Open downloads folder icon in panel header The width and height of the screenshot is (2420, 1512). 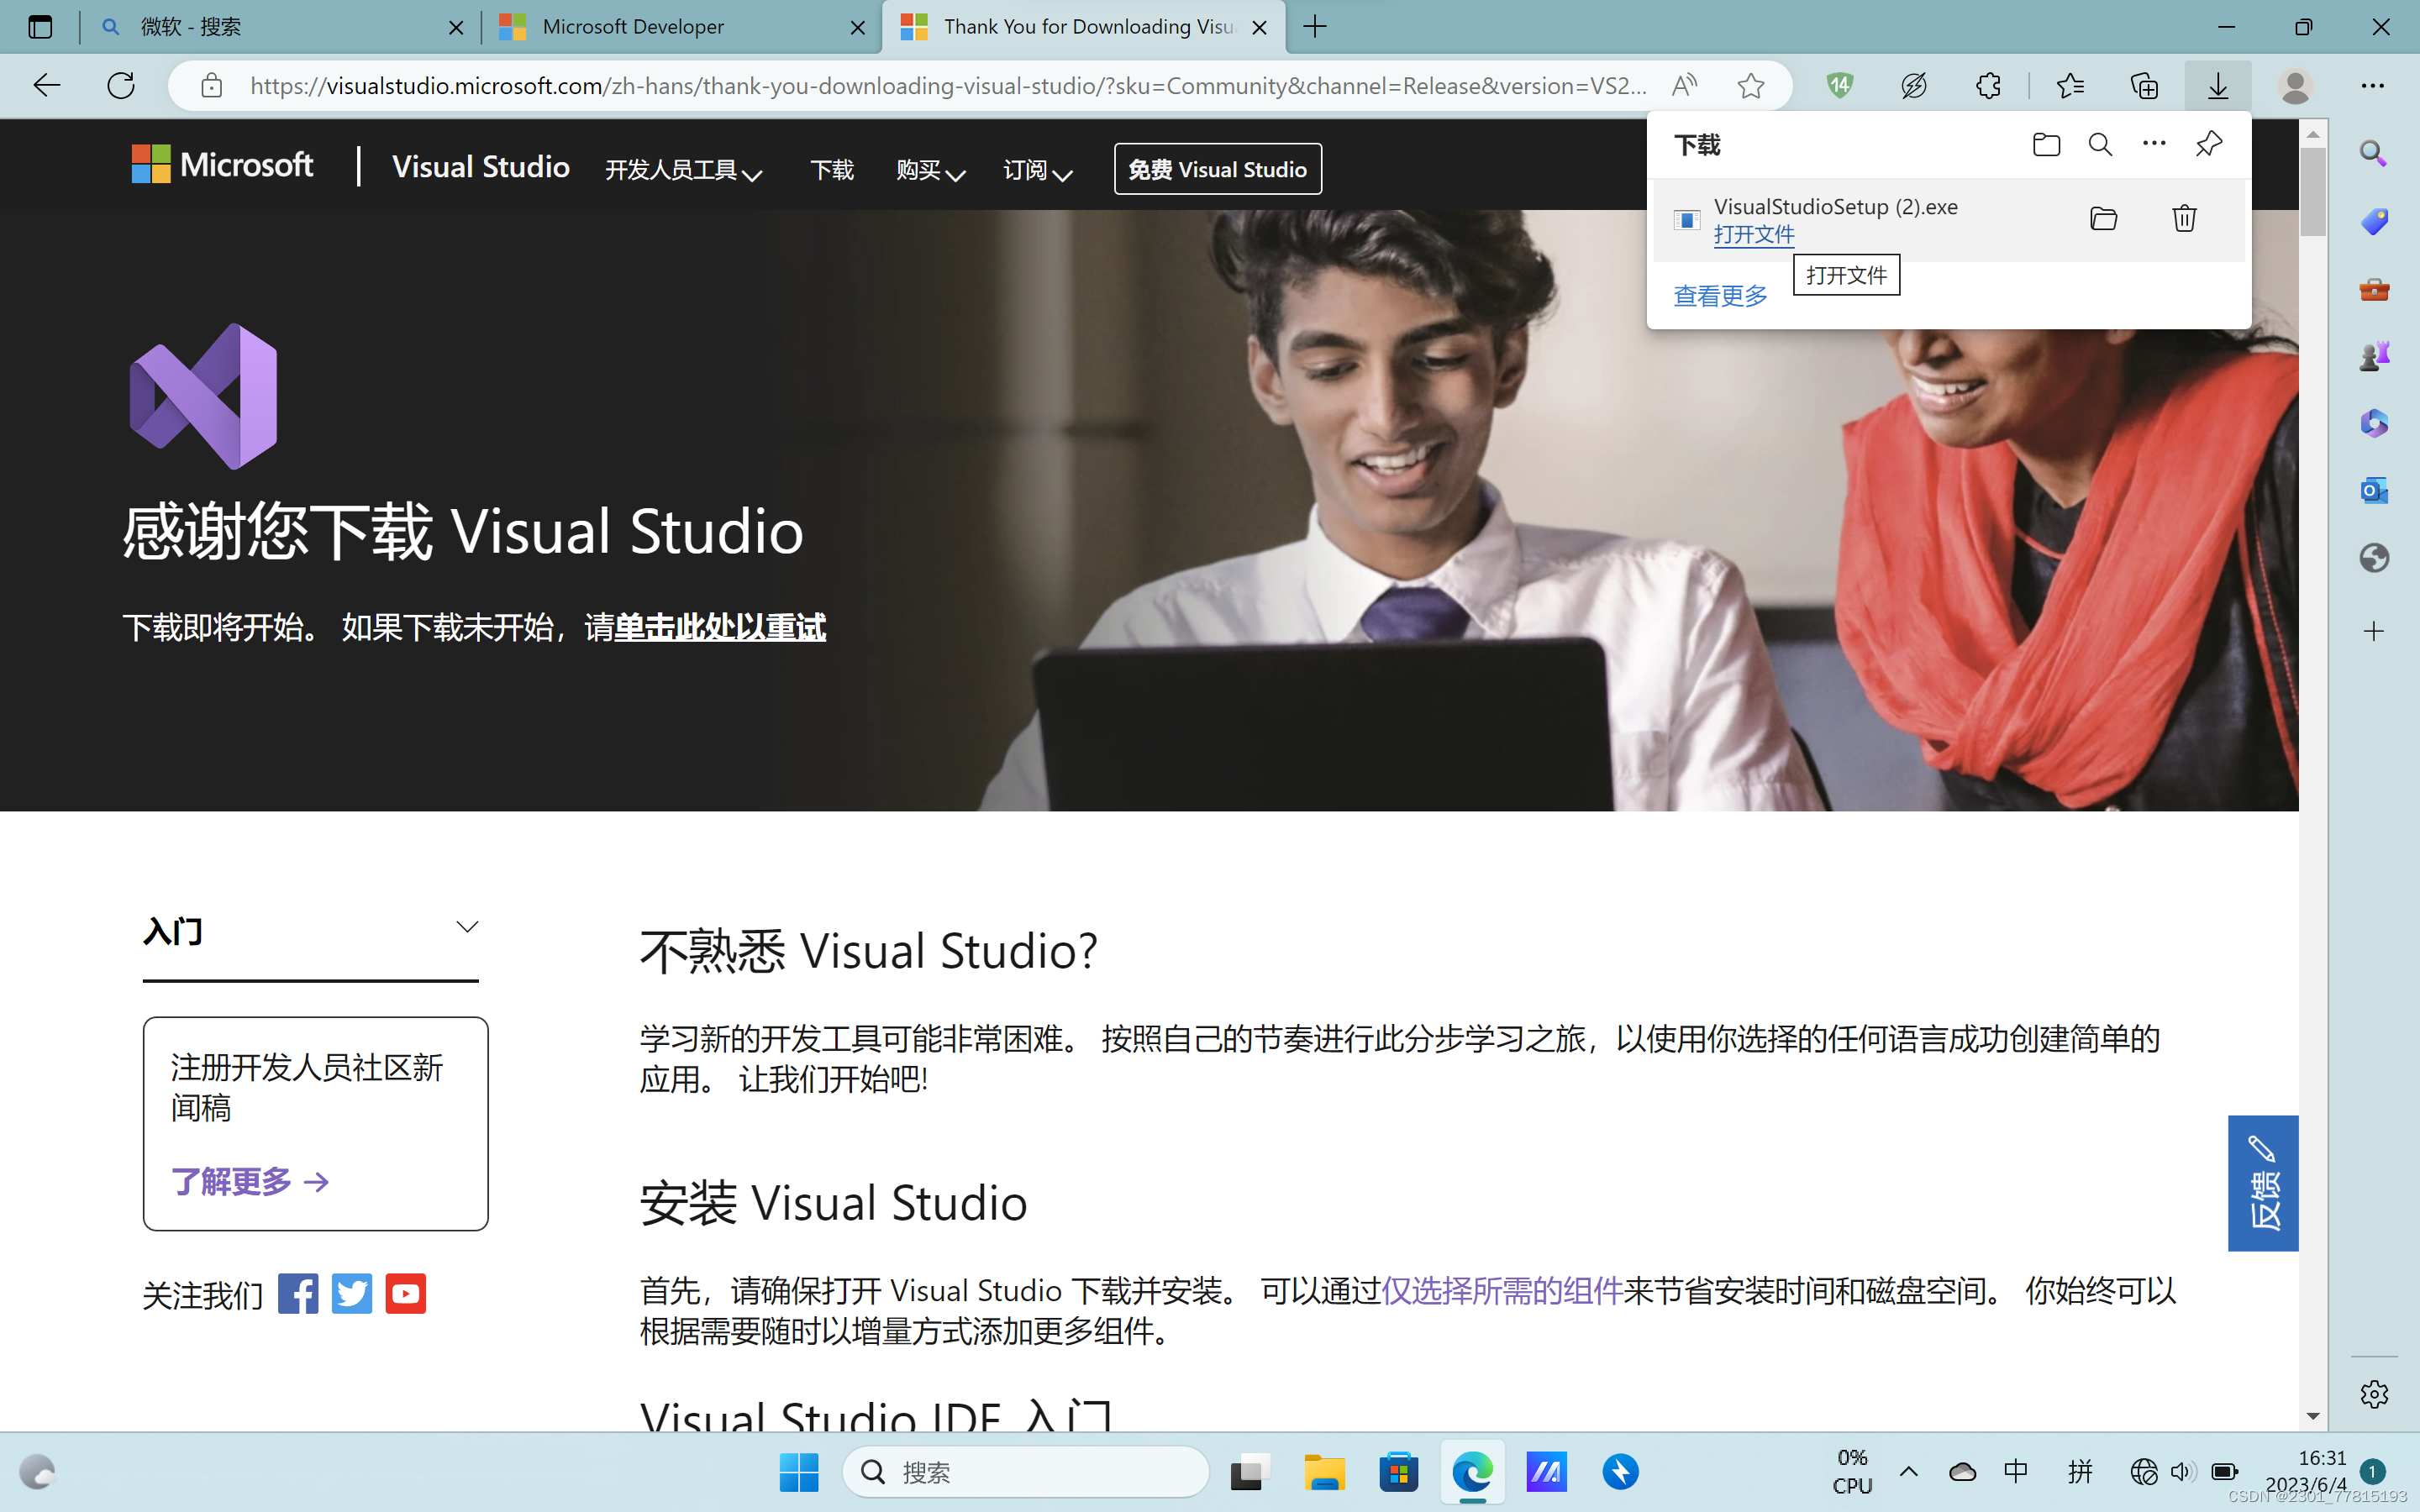pyautogui.click(x=2046, y=144)
